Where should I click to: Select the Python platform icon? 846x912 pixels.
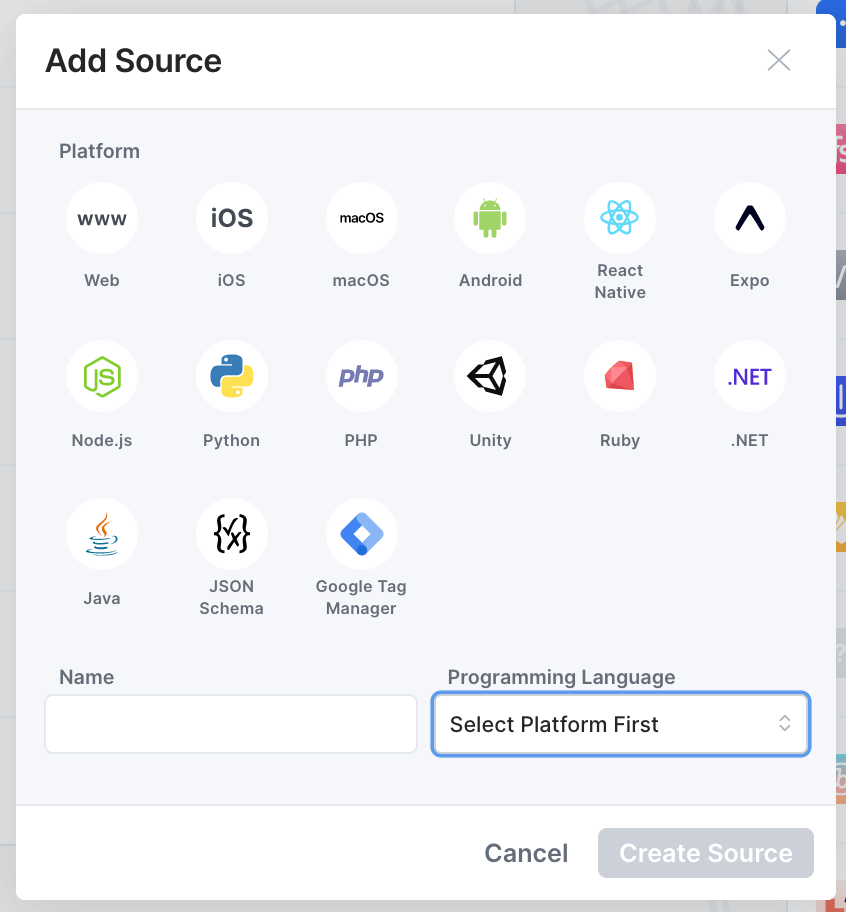231,376
